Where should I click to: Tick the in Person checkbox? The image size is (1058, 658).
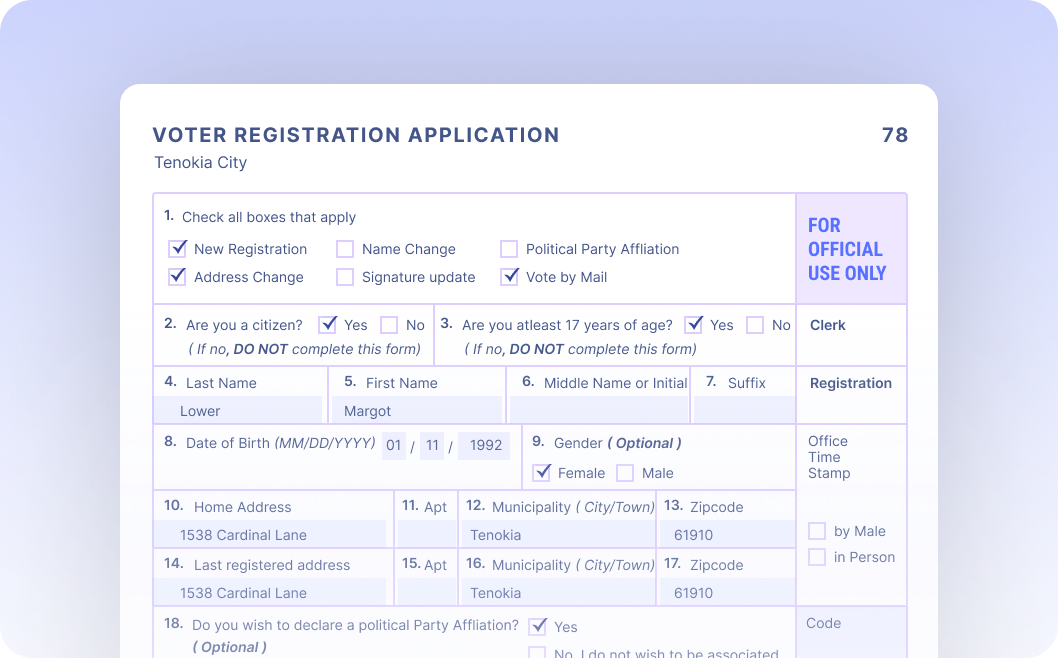(x=817, y=557)
